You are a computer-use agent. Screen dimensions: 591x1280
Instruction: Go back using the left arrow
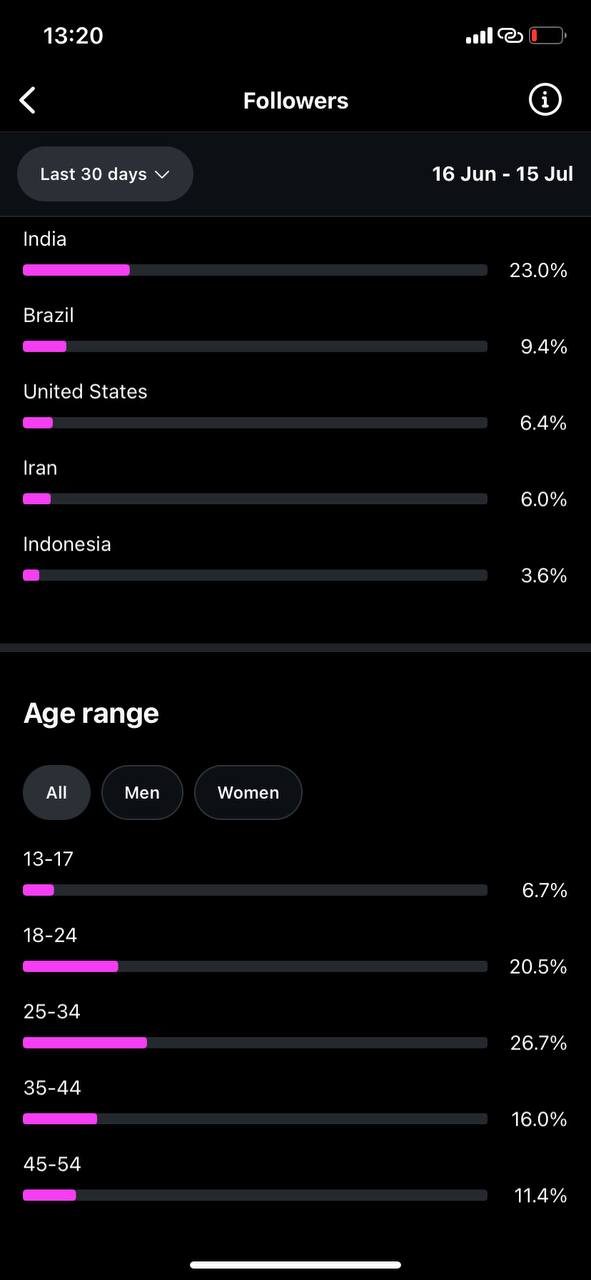point(28,100)
